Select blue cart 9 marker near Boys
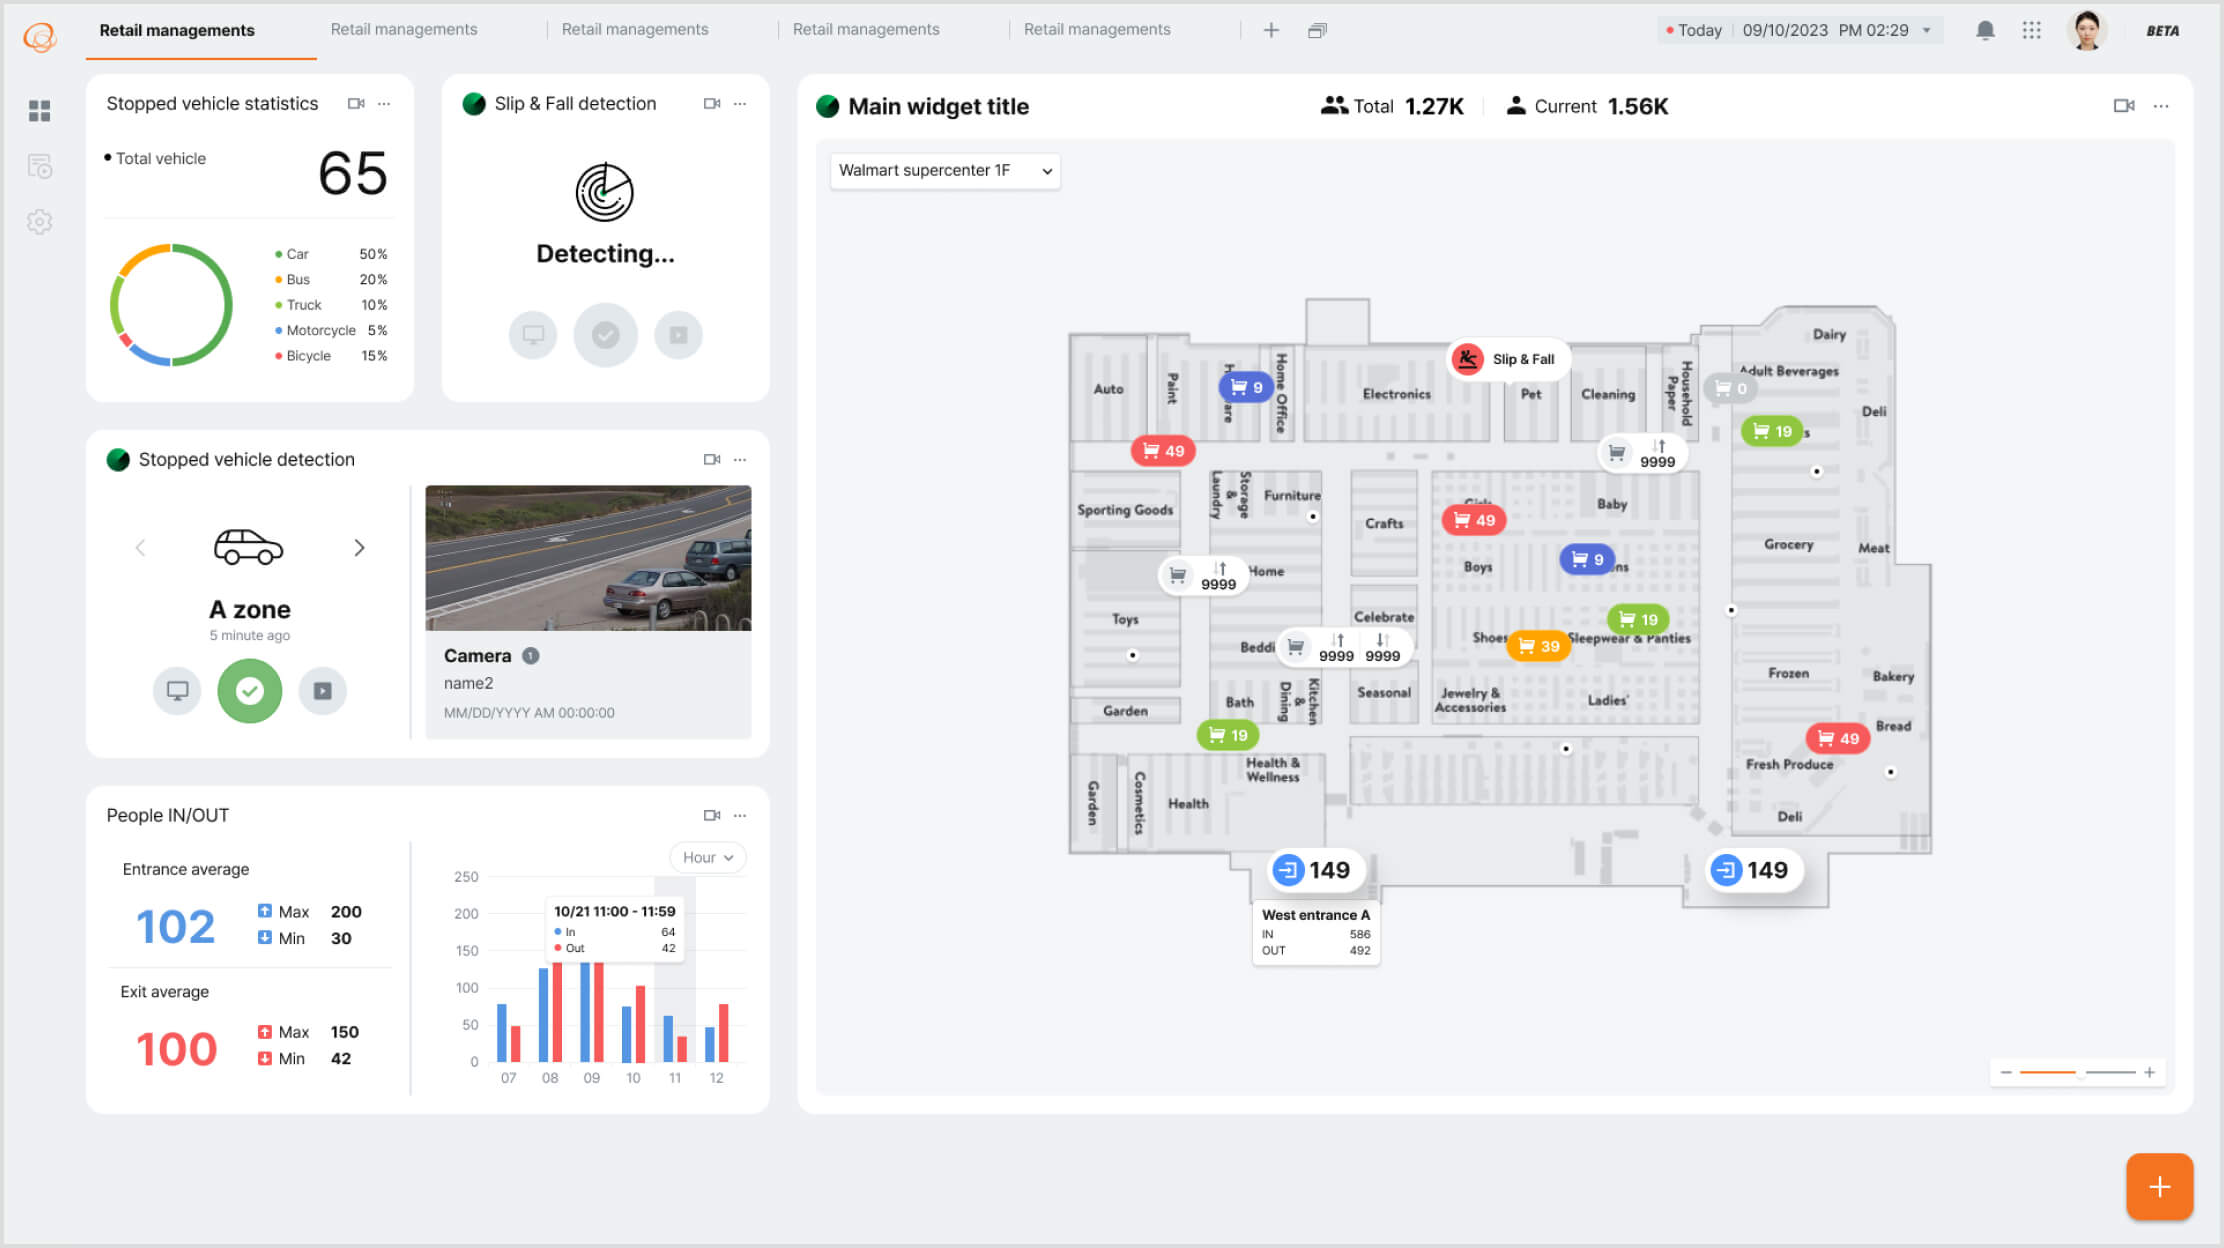This screenshot has width=2224, height=1248. tap(1586, 559)
